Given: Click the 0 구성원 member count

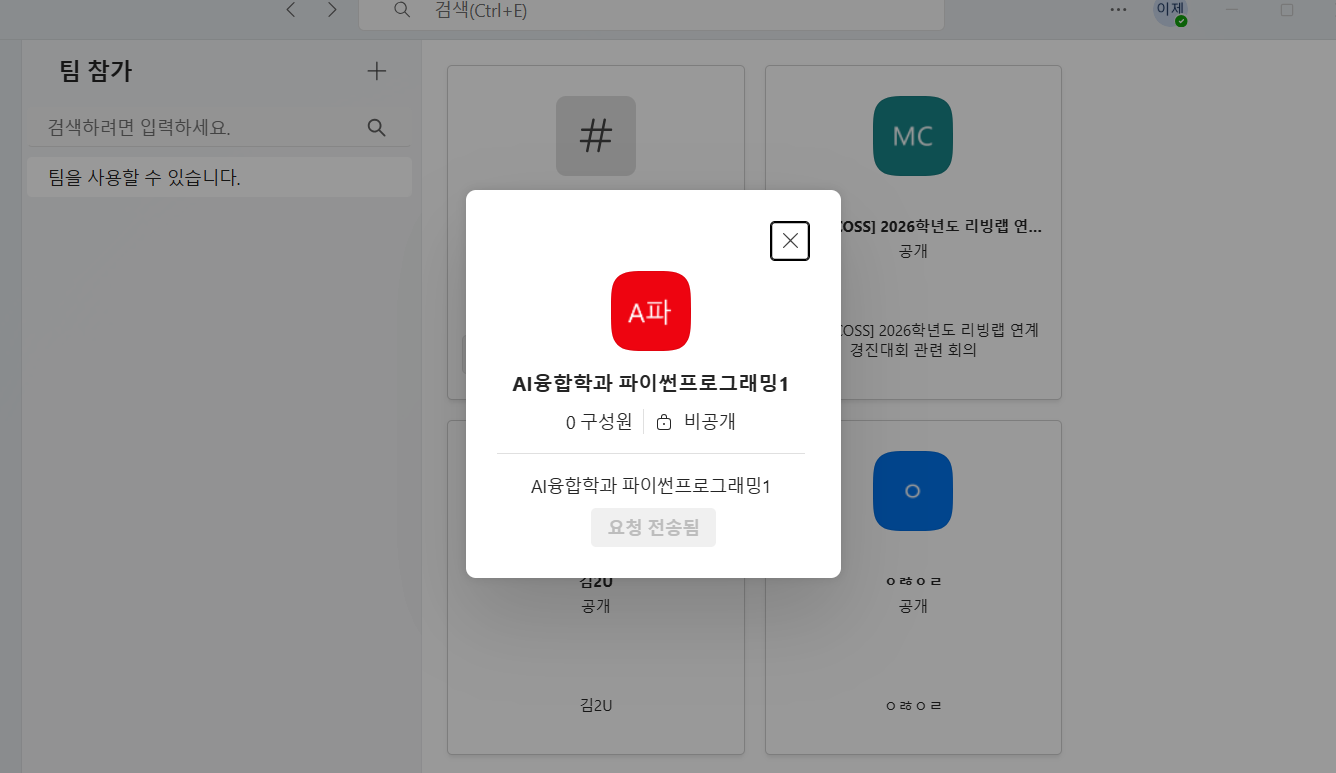Looking at the screenshot, I should [x=599, y=422].
